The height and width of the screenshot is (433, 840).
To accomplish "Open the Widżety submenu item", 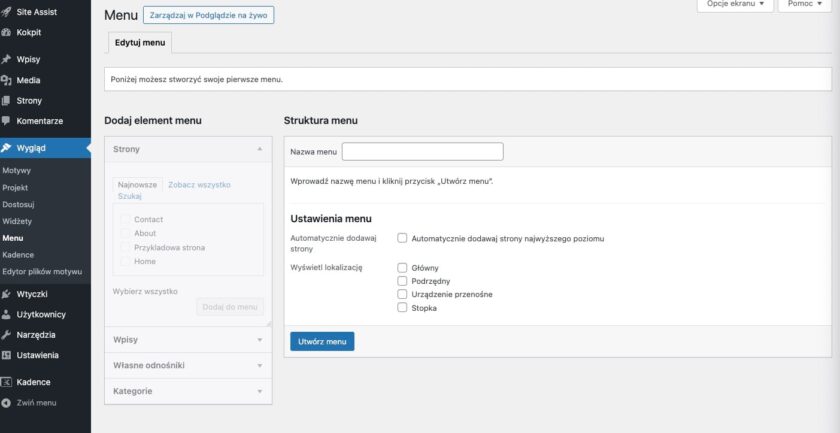I will click(x=17, y=221).
